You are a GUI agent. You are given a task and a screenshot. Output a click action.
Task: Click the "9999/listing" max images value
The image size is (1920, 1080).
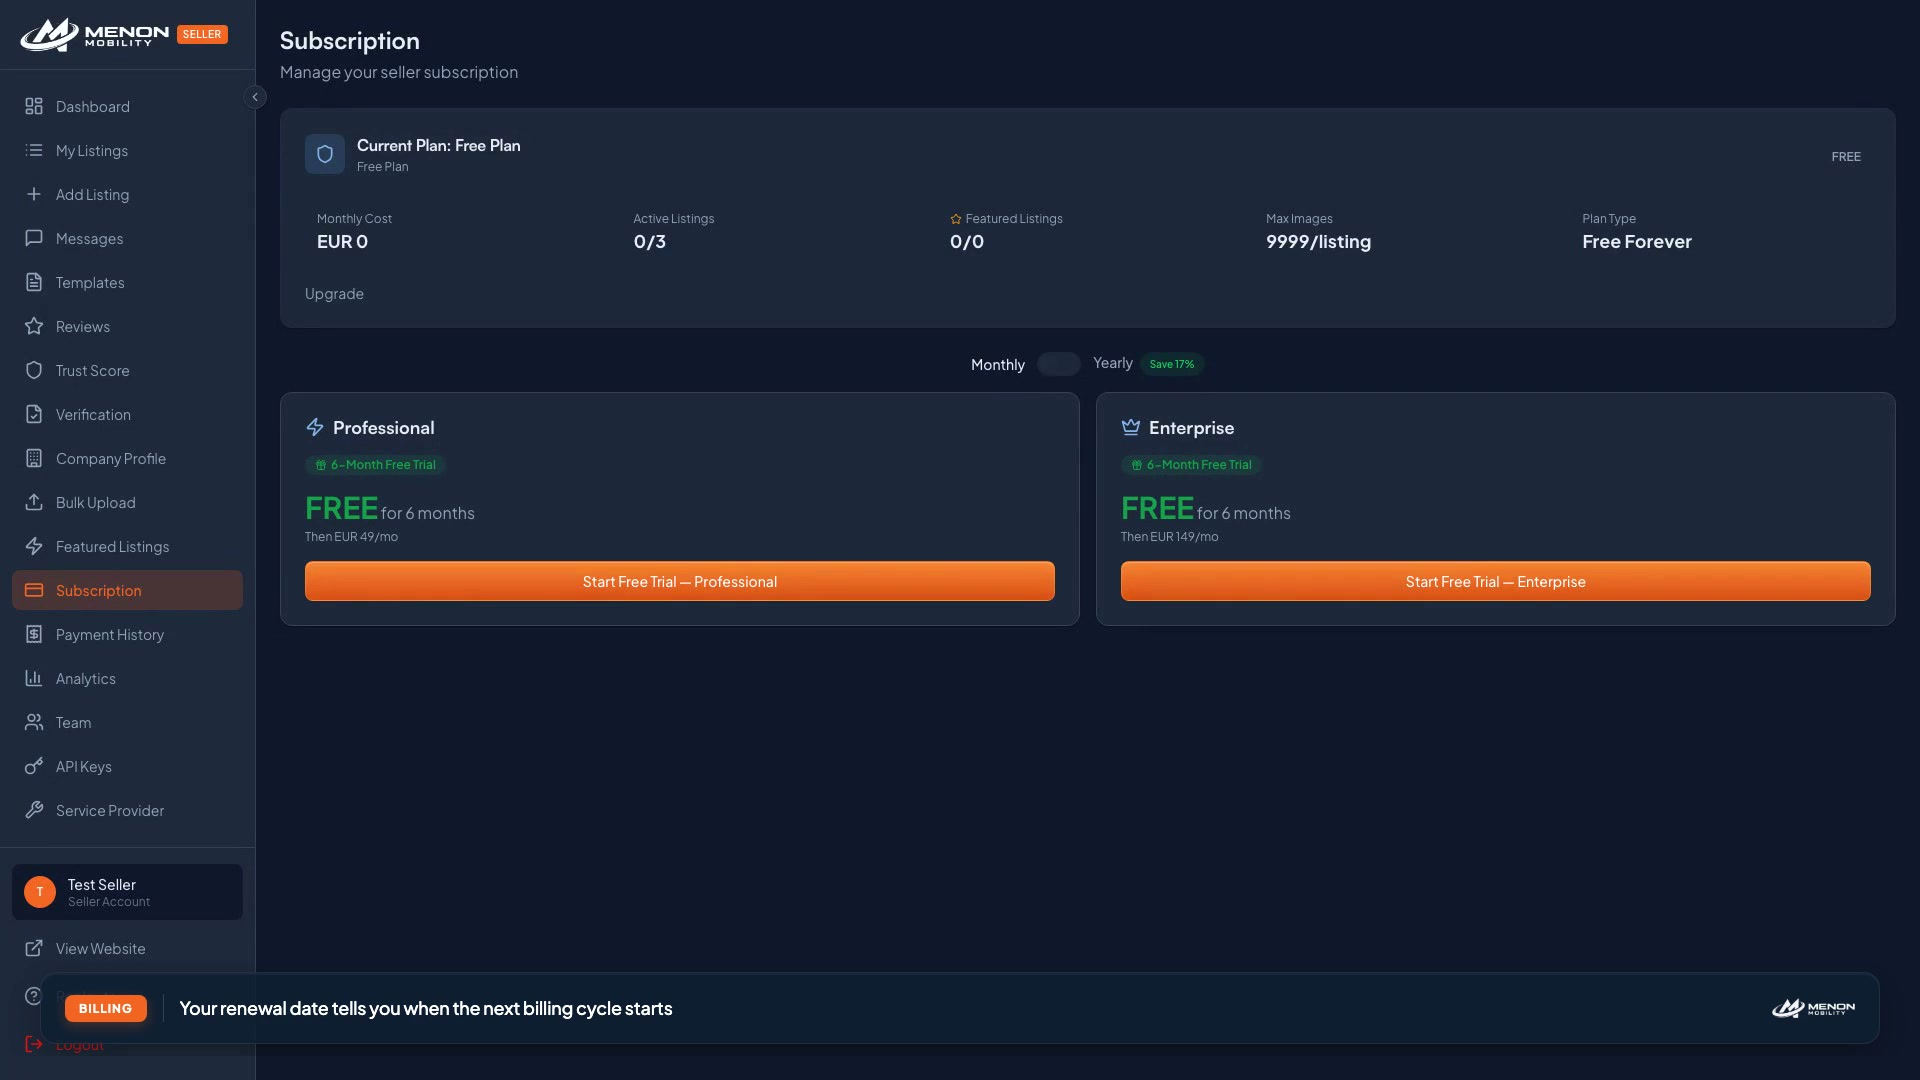pyautogui.click(x=1318, y=242)
